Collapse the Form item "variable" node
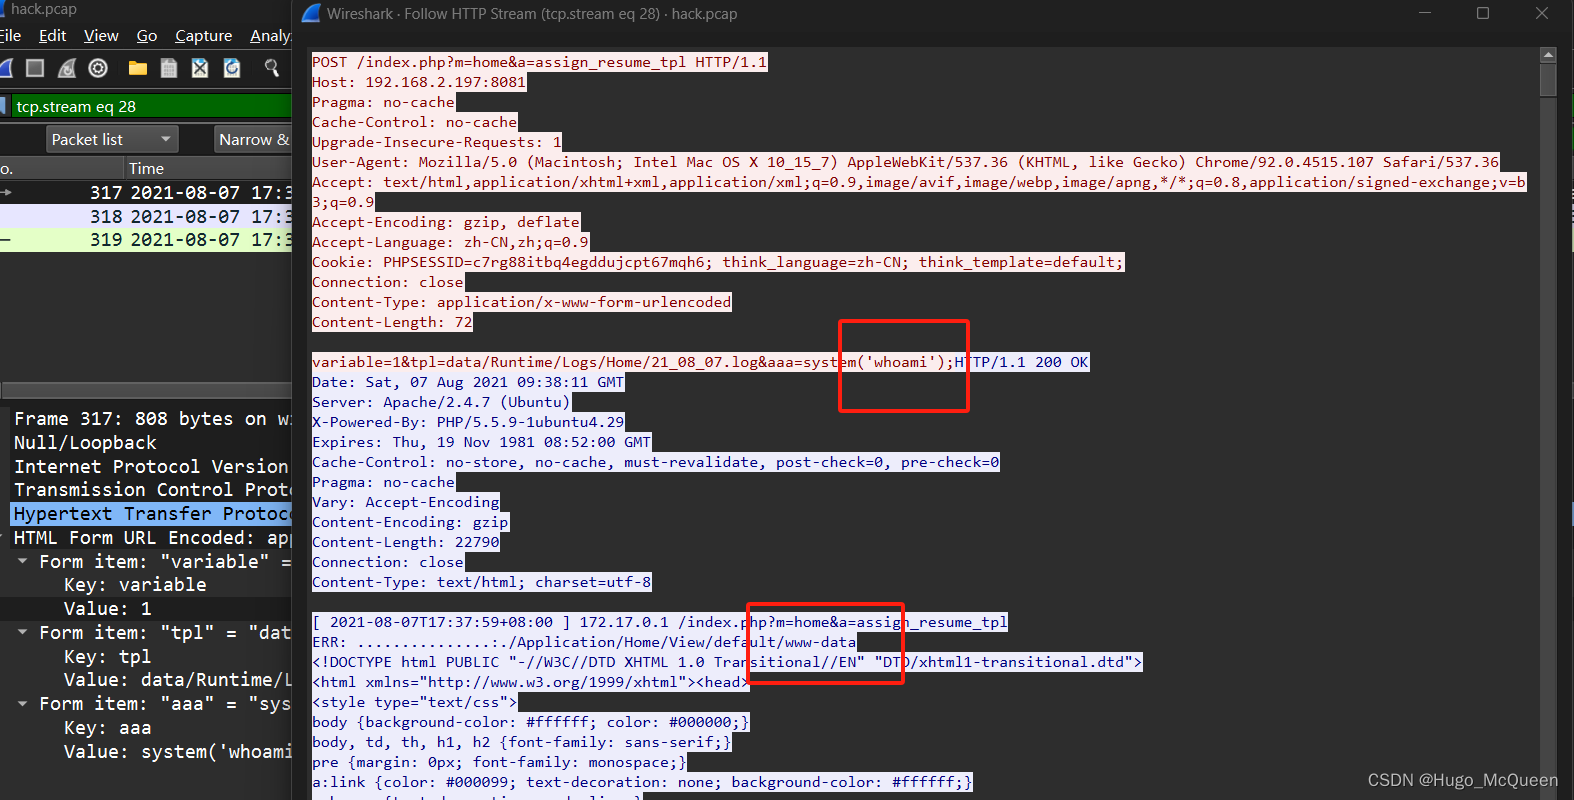This screenshot has width=1574, height=800. [x=22, y=561]
